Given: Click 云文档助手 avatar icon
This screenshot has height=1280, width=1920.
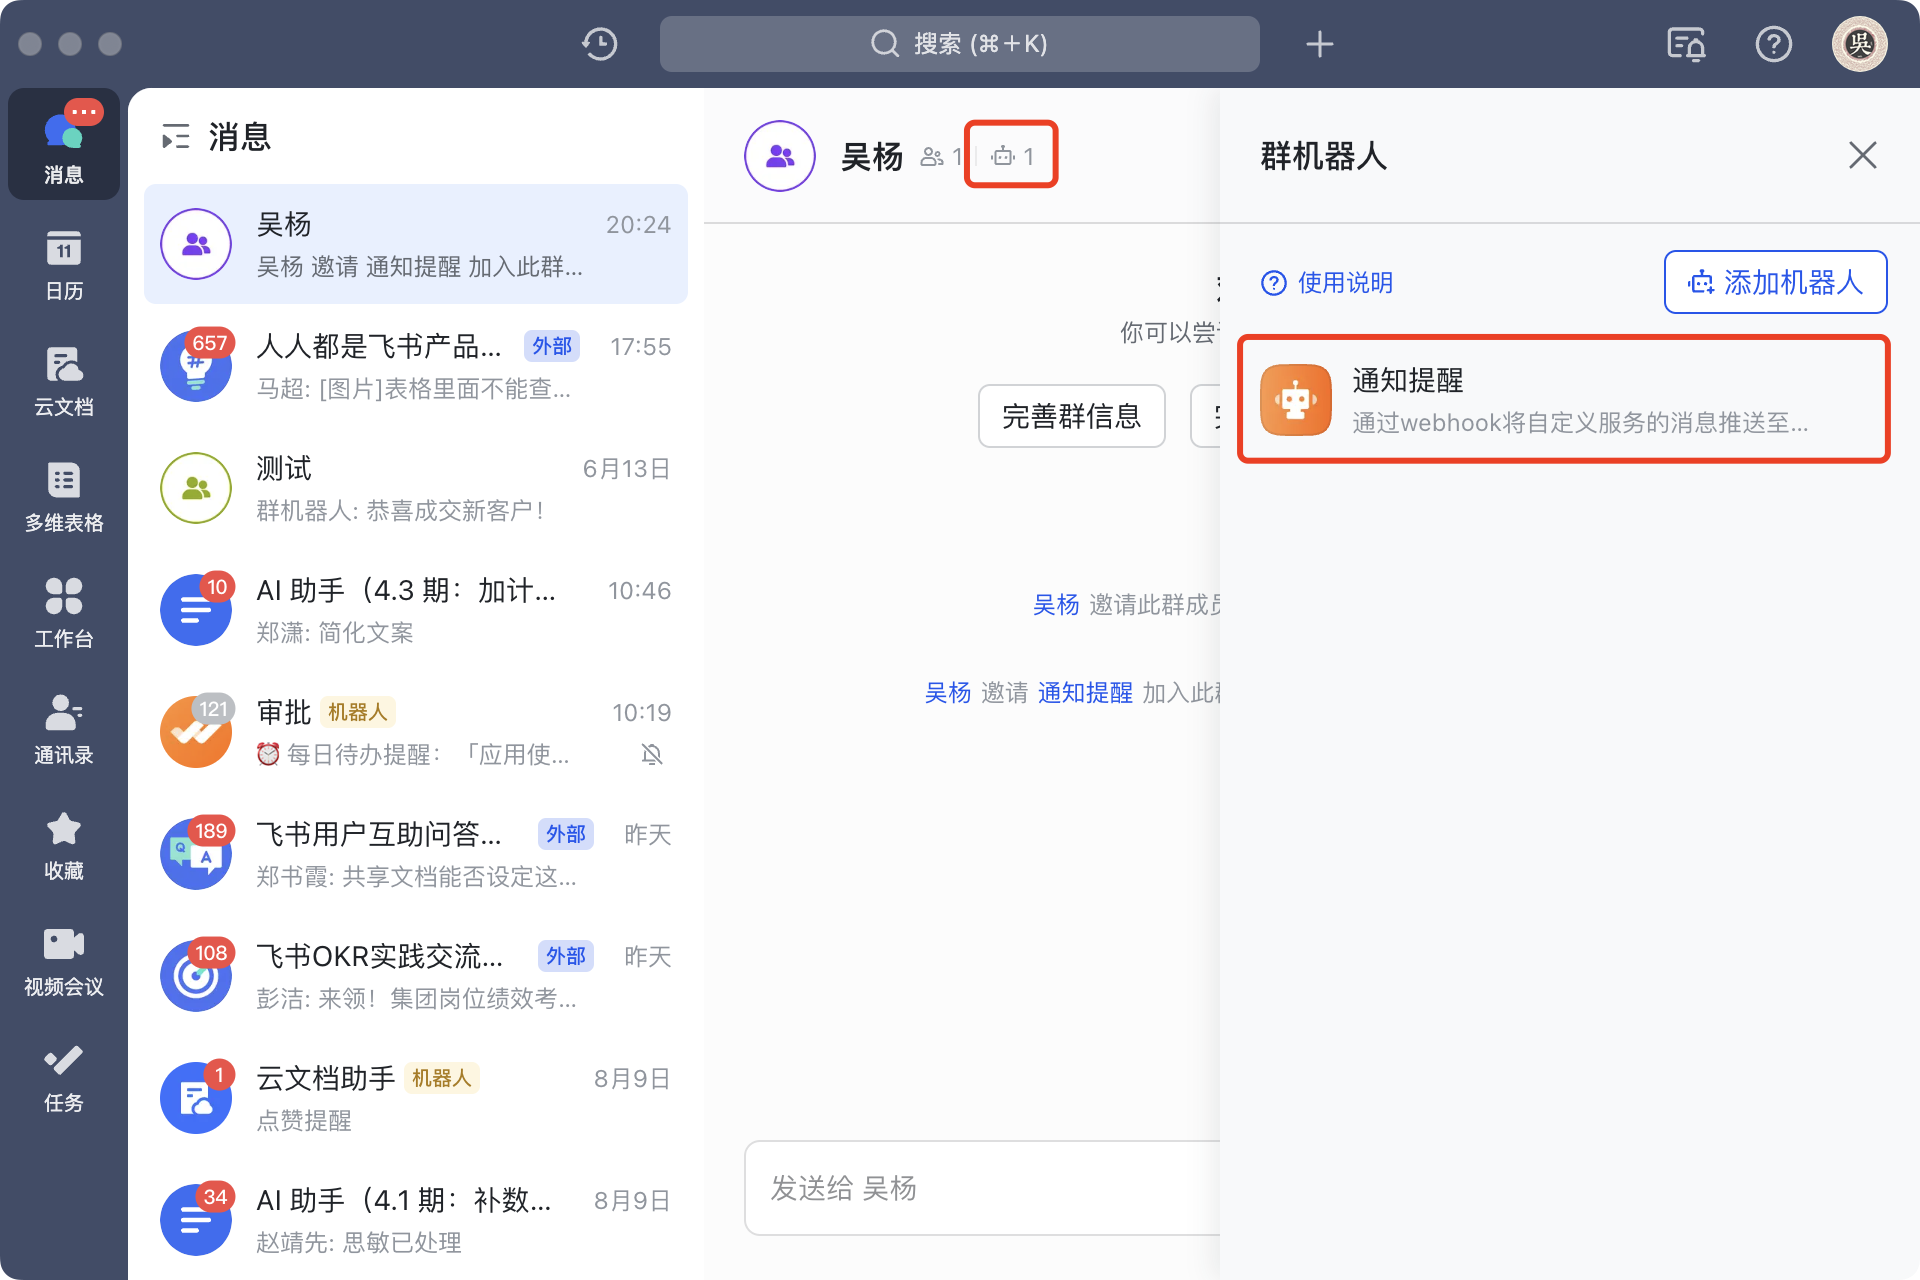Looking at the screenshot, I should click(x=196, y=1098).
